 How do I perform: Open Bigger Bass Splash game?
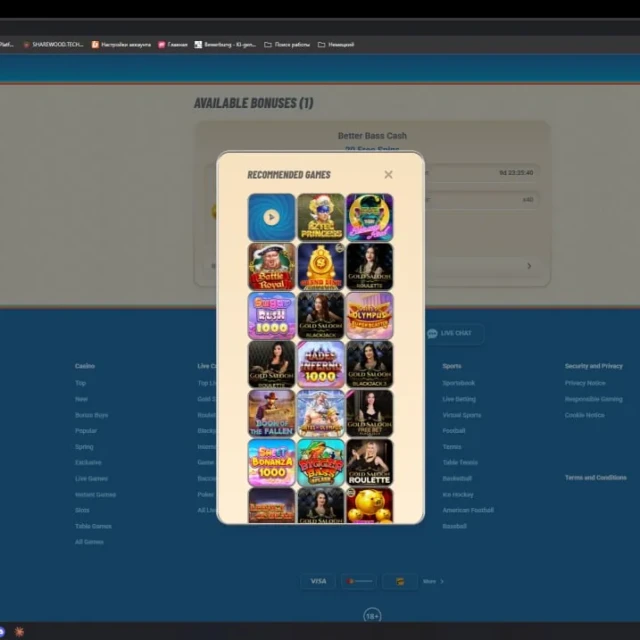[x=321, y=462]
